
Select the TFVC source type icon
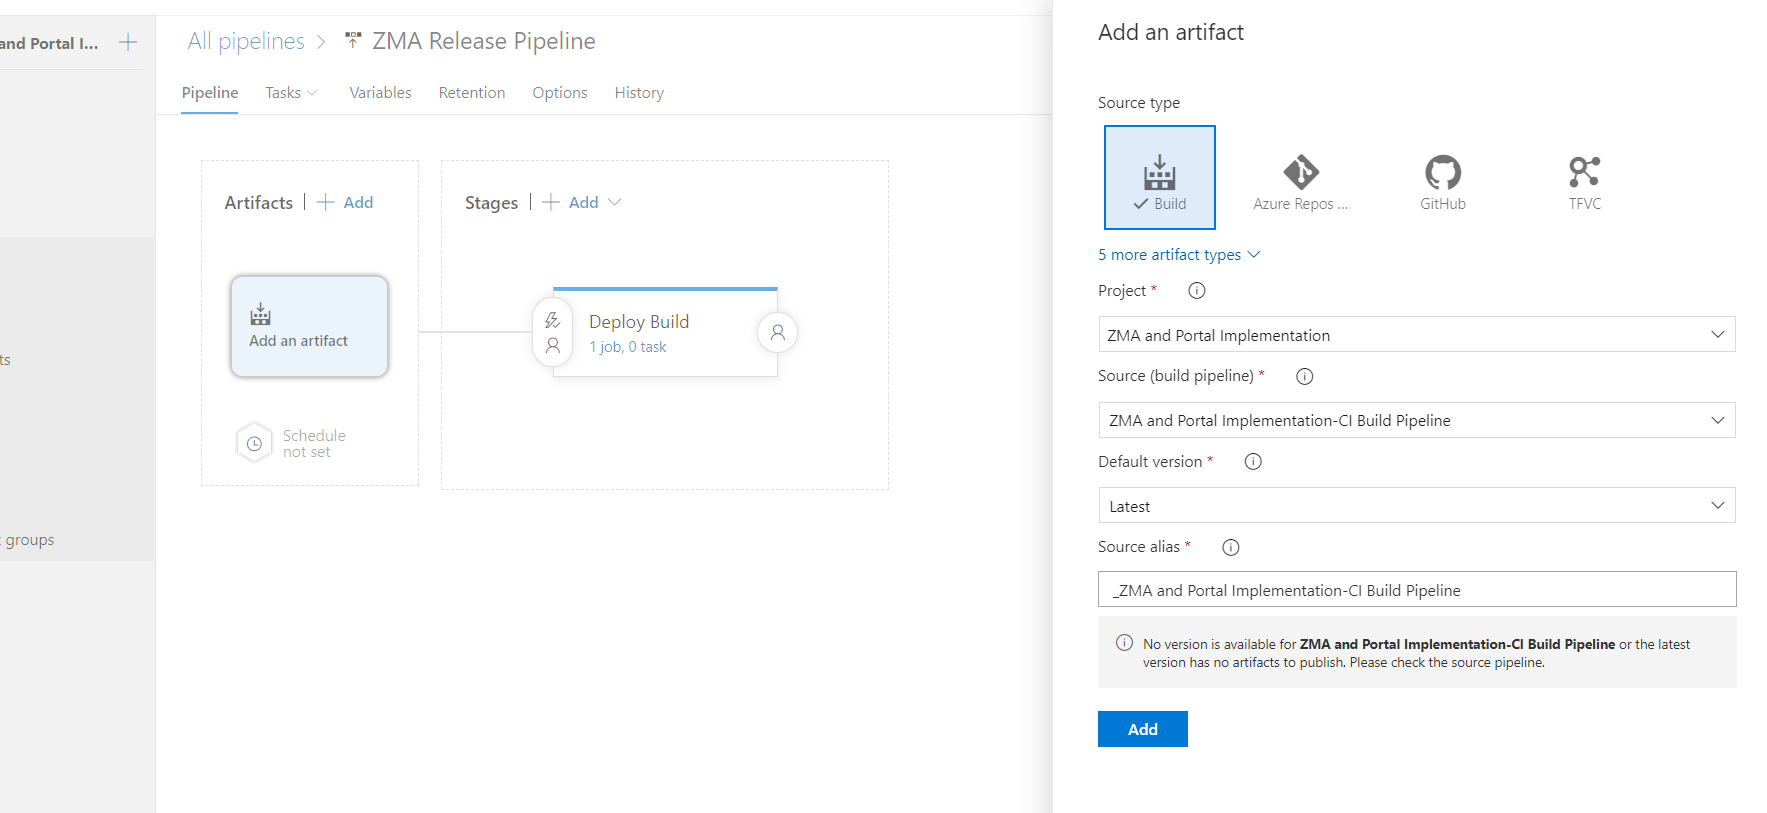(x=1584, y=180)
